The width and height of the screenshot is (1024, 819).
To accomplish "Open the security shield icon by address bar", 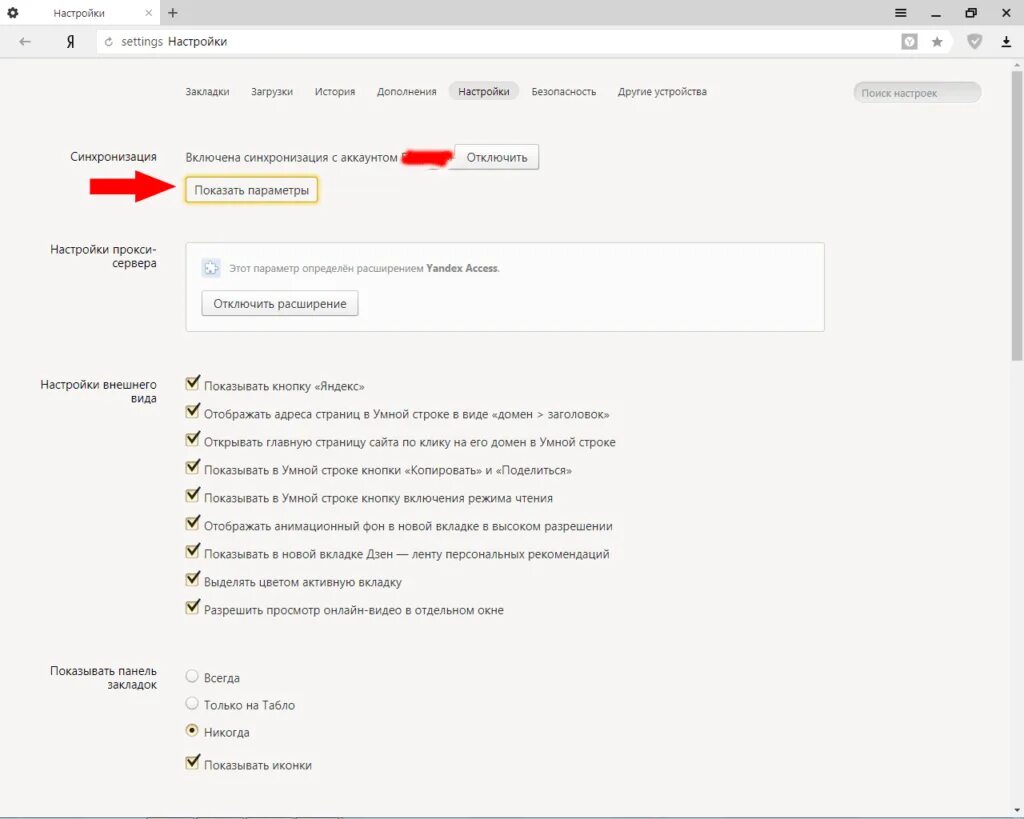I will pos(974,42).
